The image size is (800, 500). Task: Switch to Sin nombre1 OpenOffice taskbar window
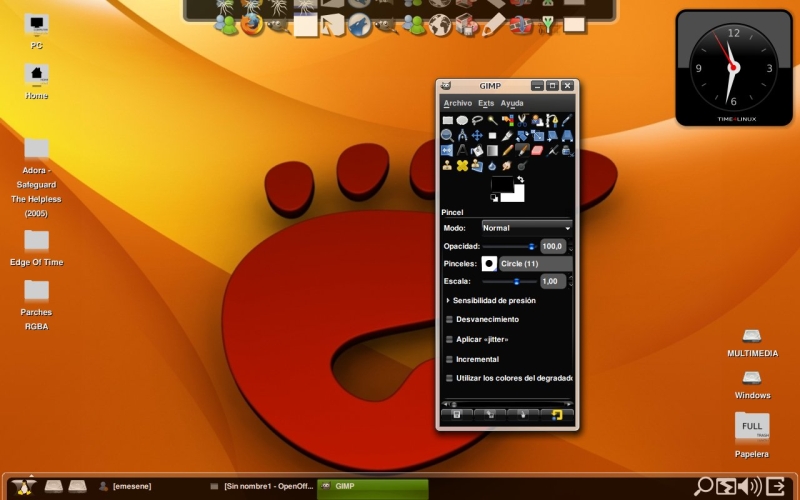coord(262,486)
